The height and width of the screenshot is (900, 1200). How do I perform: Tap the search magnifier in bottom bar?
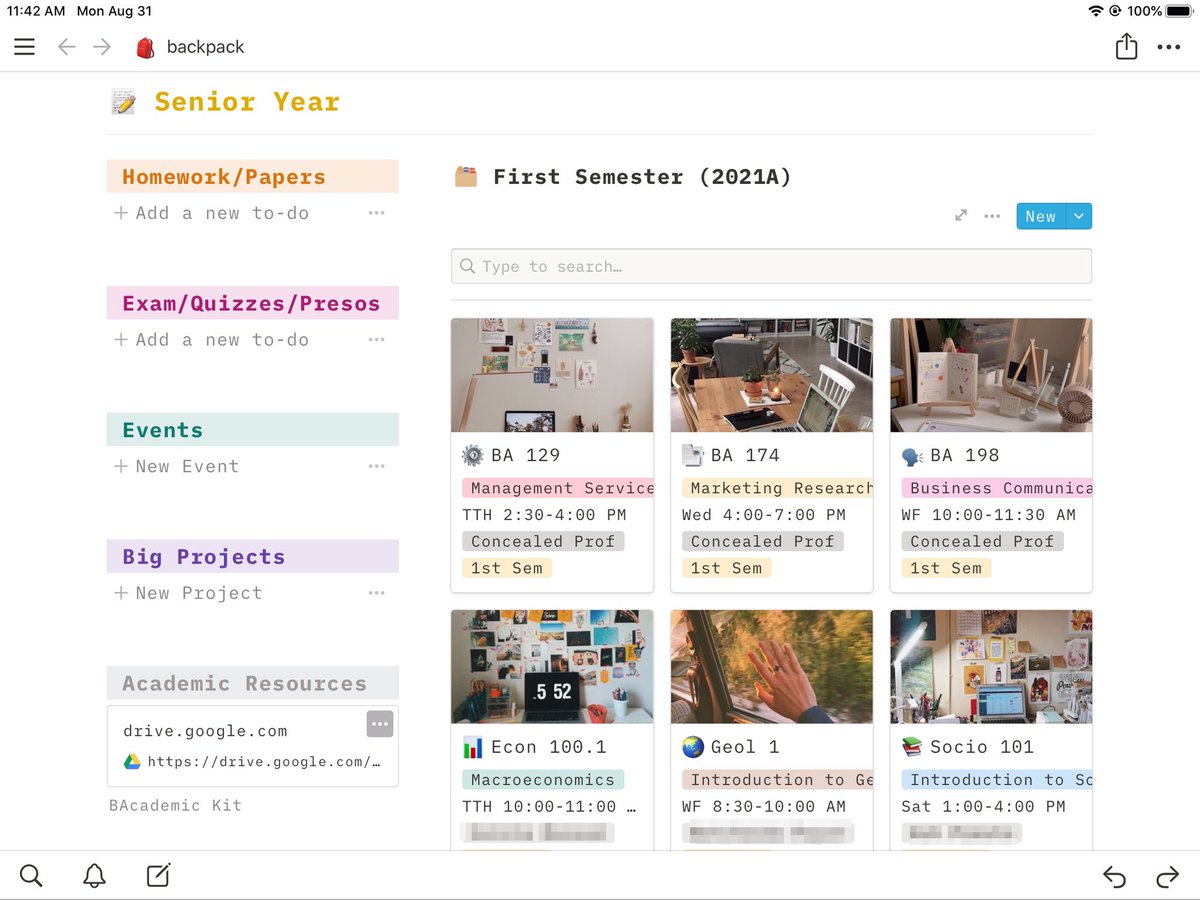click(x=31, y=876)
